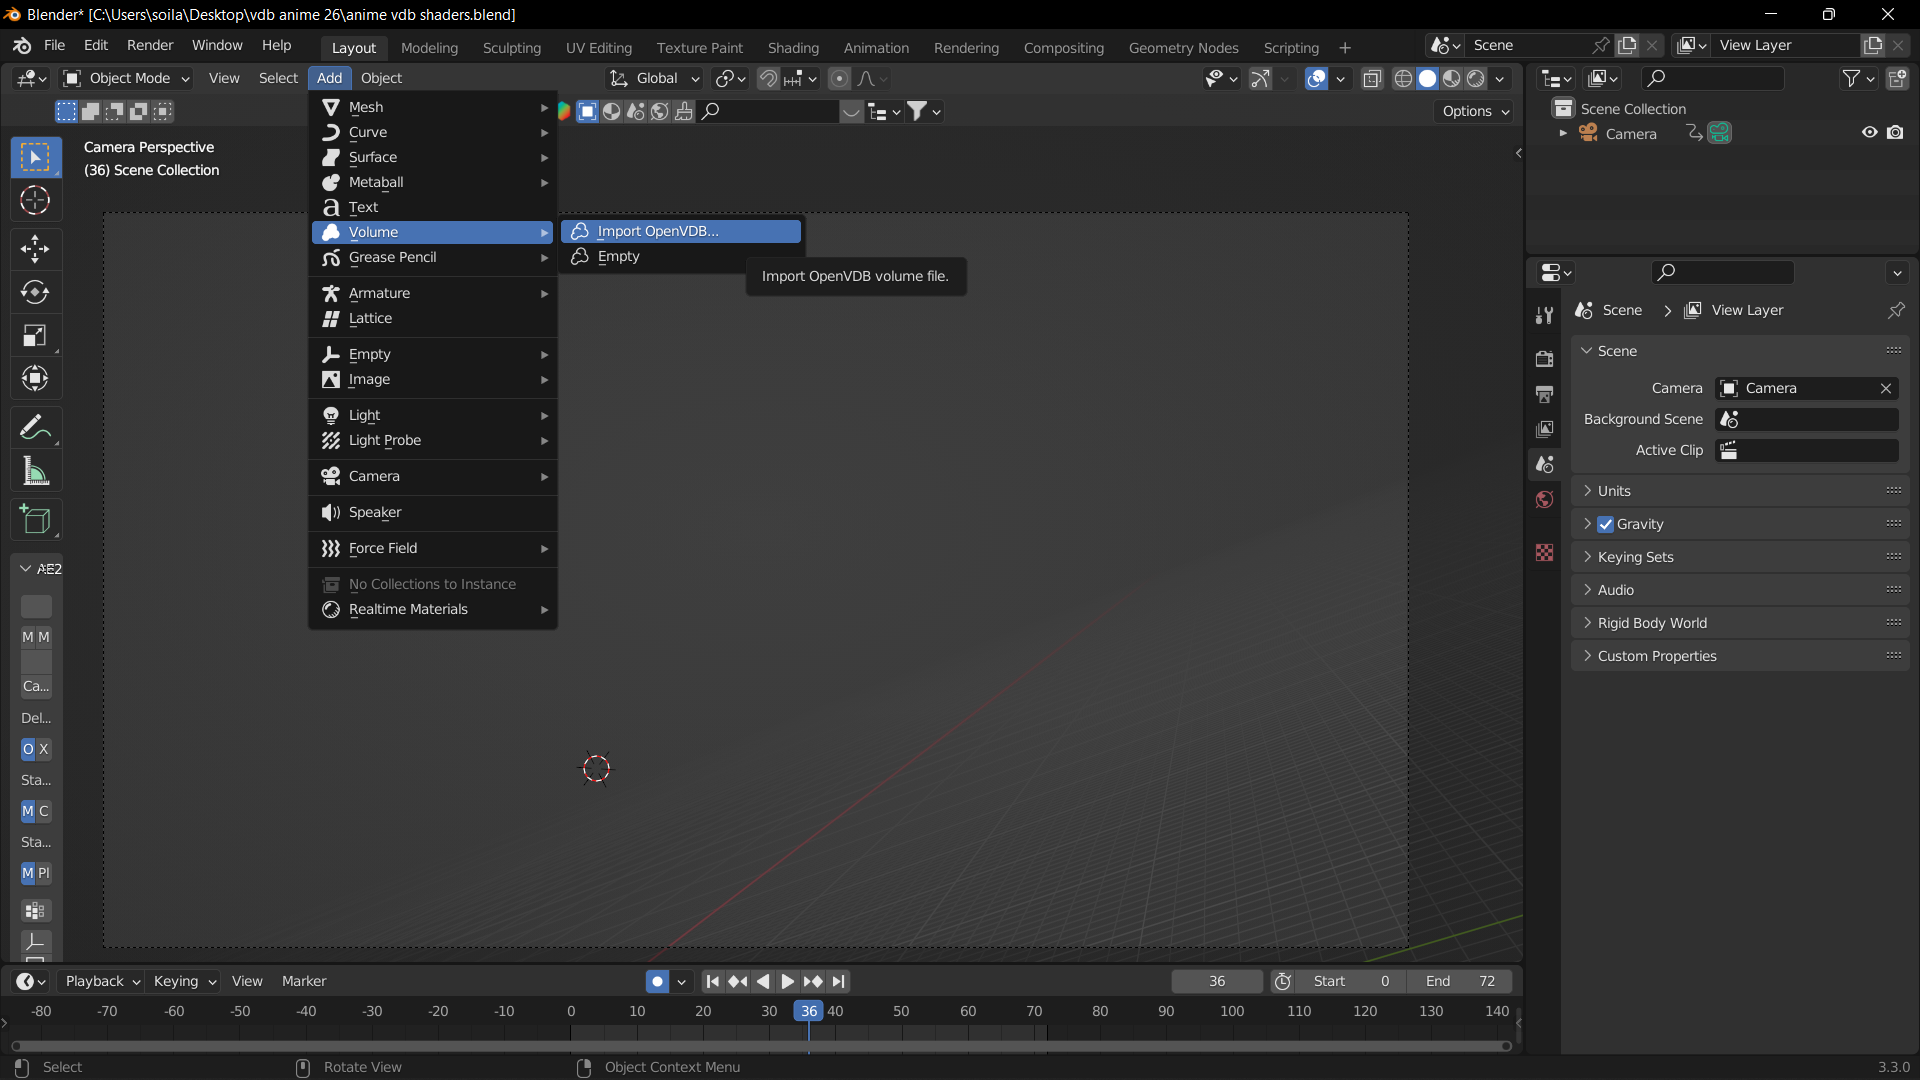
Task: Expand the Rigid Body World panel
Action: 1651,623
